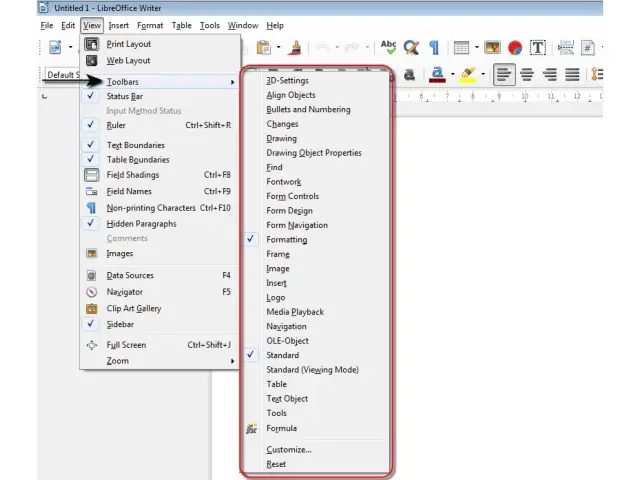Click the horizontal ruler

click(498, 97)
